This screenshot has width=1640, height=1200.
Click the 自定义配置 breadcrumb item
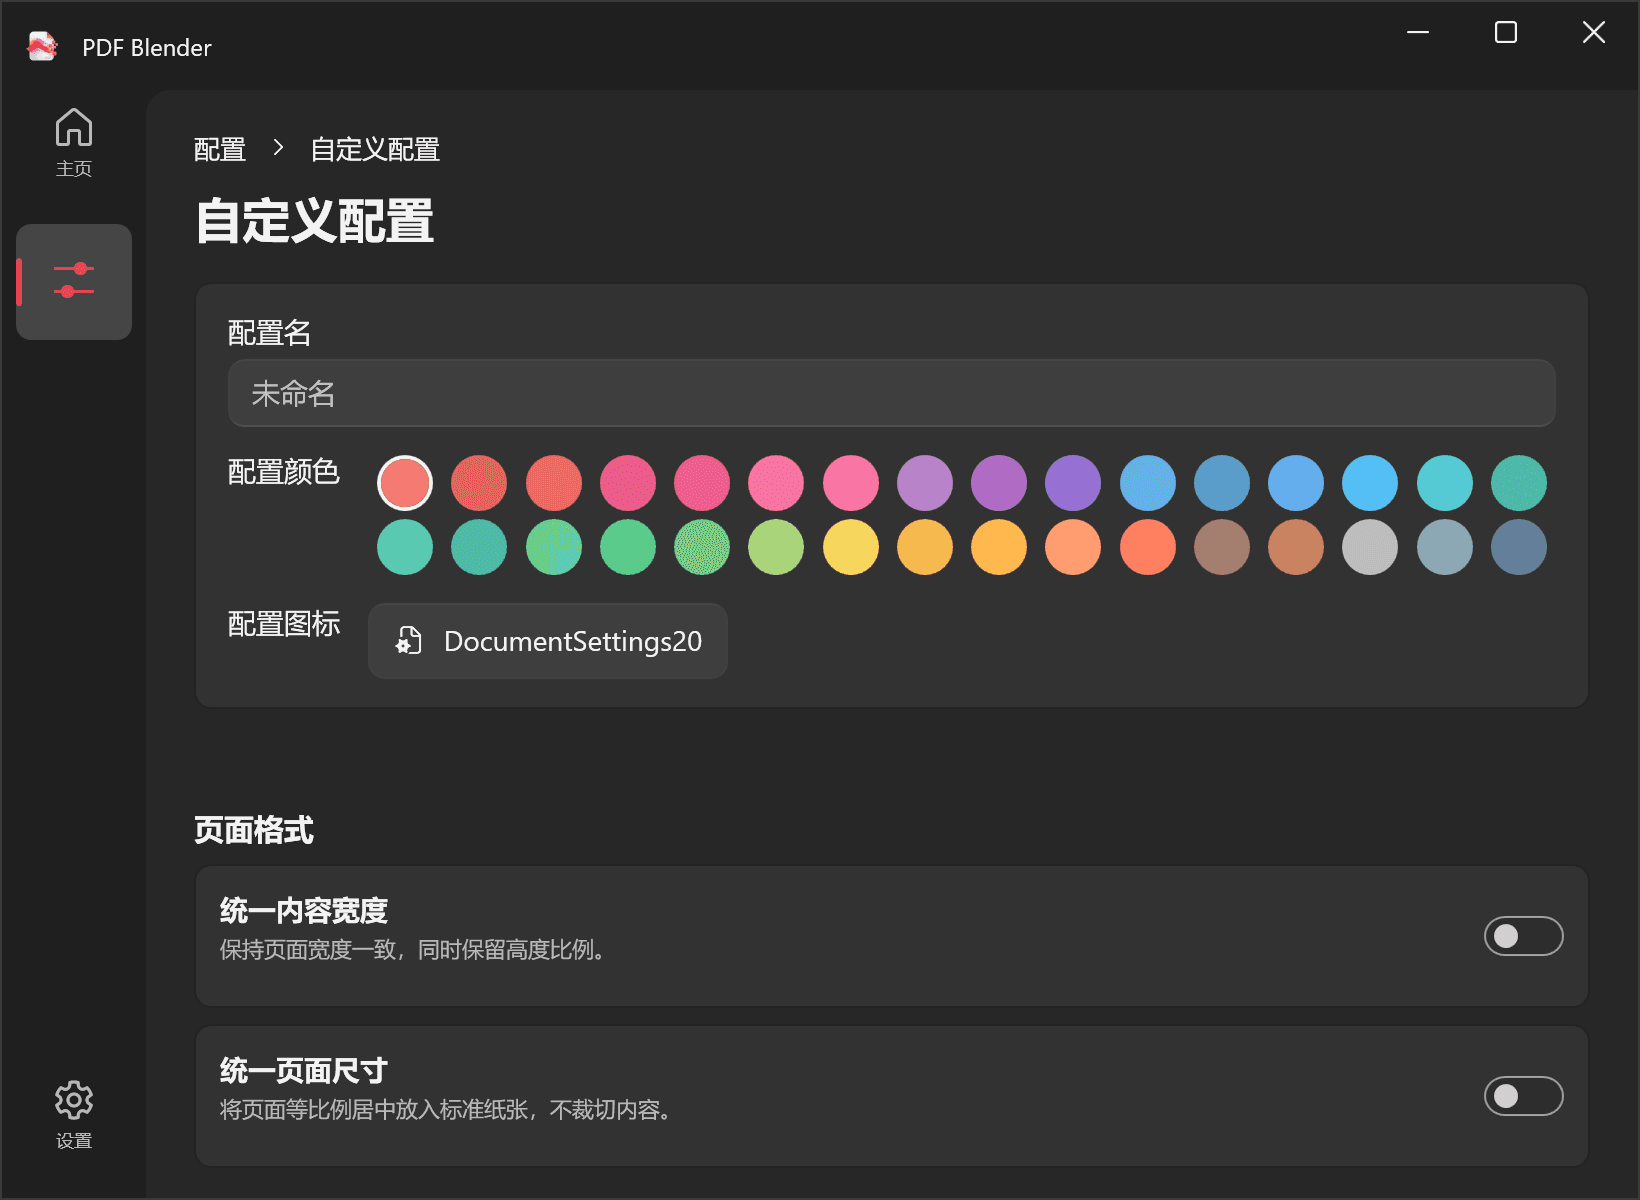pos(375,149)
